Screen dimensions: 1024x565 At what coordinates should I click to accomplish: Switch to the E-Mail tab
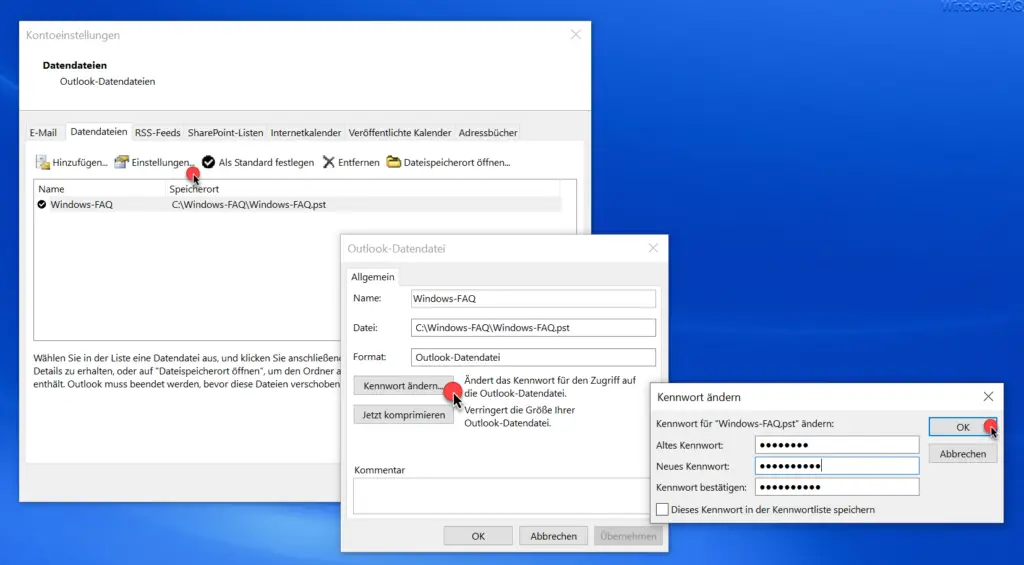coord(43,133)
